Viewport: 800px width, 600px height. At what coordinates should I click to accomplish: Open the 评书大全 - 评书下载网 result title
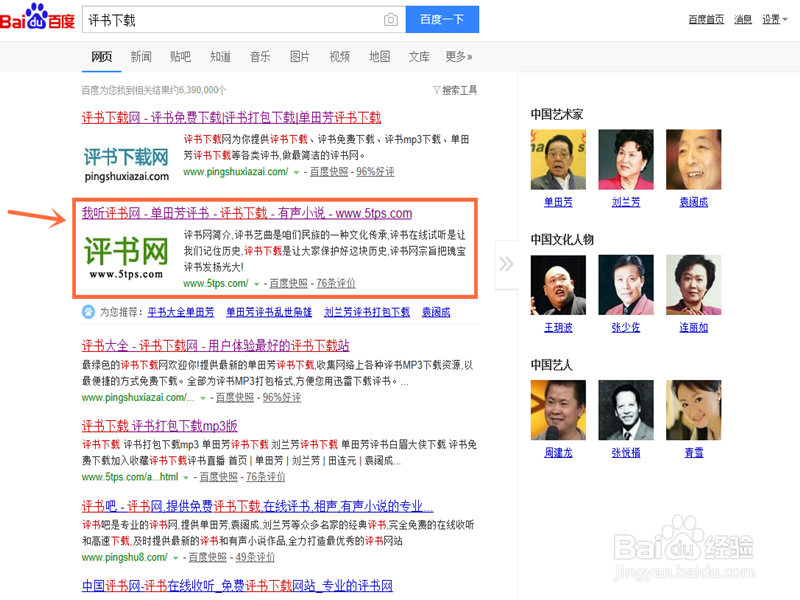215,345
